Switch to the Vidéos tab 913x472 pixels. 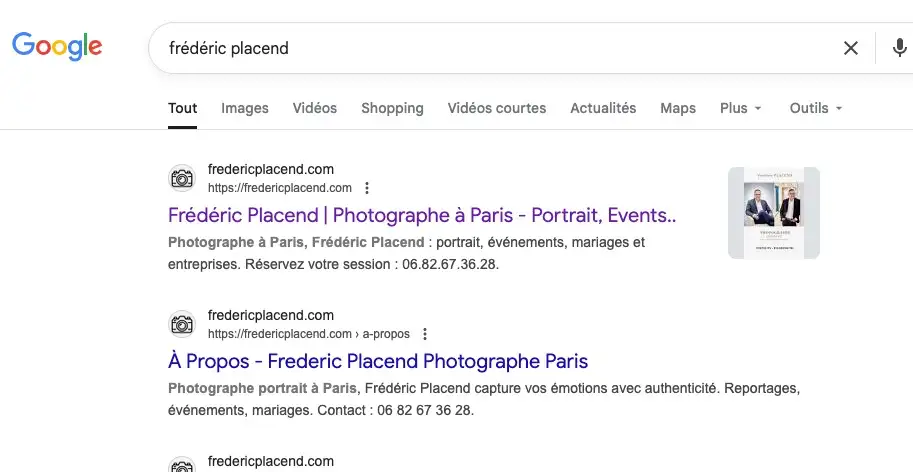coord(315,108)
